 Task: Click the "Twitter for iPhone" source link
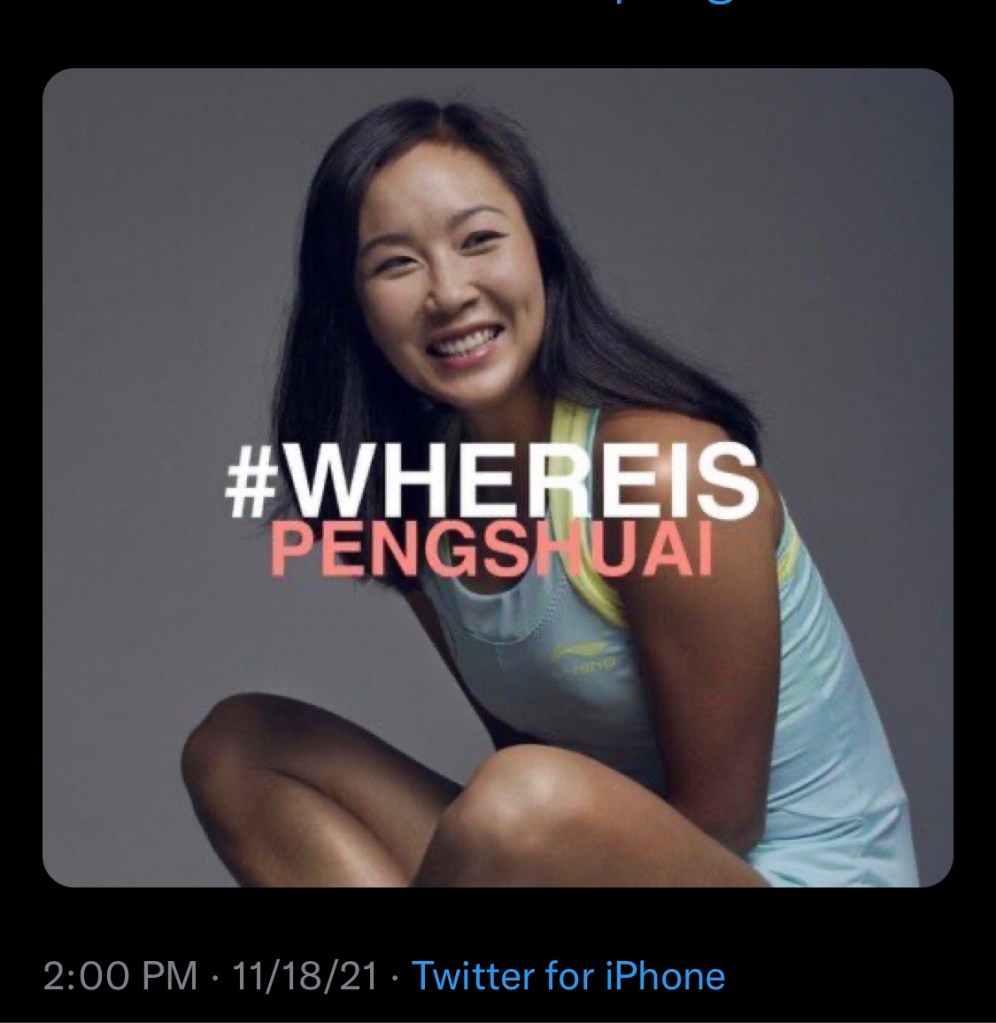(569, 977)
